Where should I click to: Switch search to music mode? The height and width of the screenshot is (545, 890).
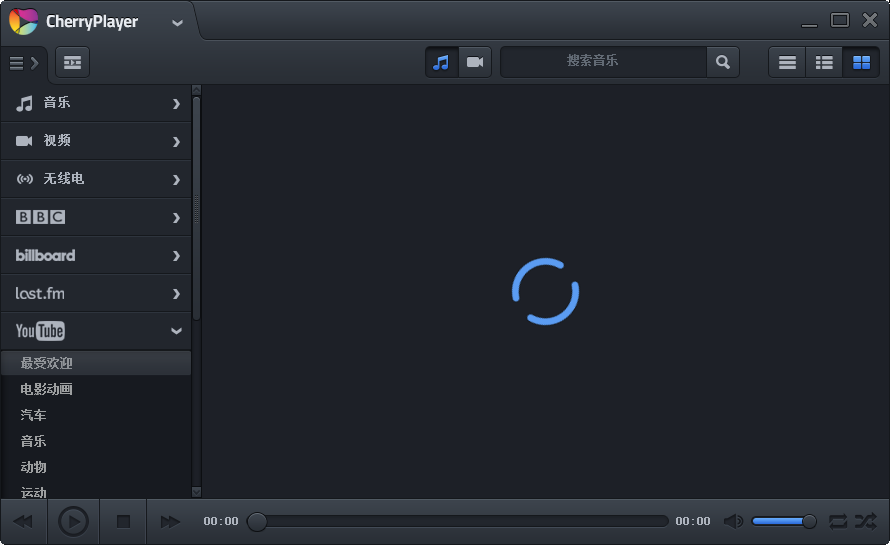pyautogui.click(x=441, y=62)
